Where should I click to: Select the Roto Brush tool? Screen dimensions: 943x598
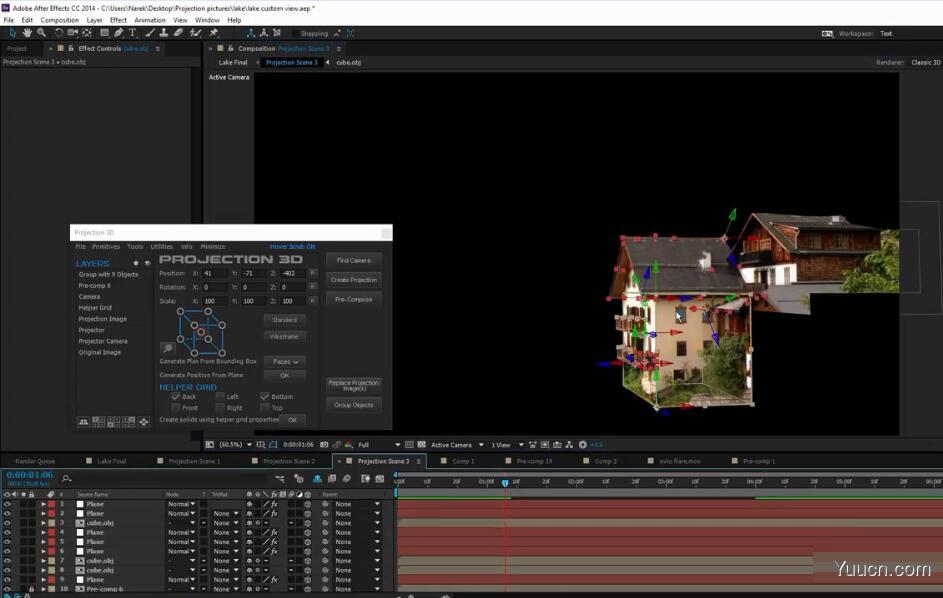point(195,33)
